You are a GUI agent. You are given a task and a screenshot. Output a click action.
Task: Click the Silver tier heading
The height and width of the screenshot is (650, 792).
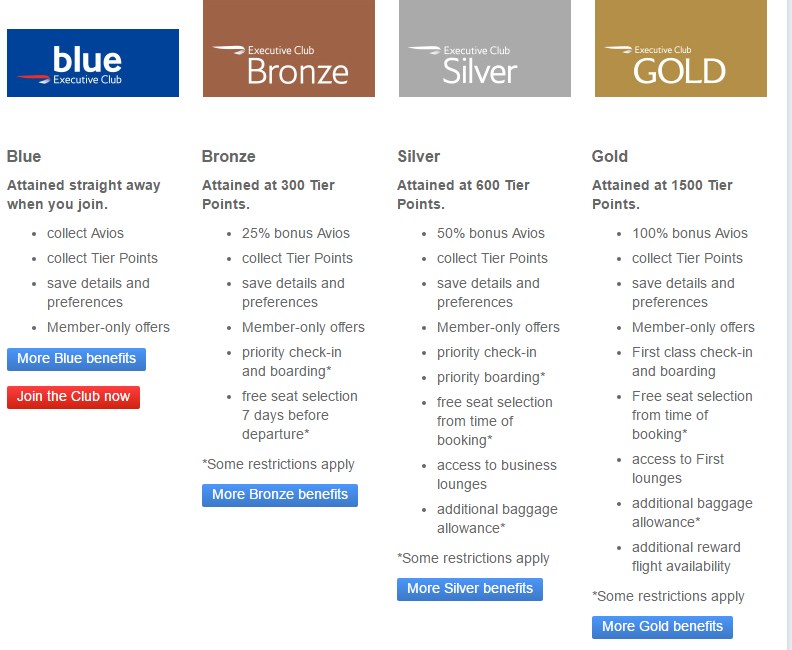coord(419,156)
